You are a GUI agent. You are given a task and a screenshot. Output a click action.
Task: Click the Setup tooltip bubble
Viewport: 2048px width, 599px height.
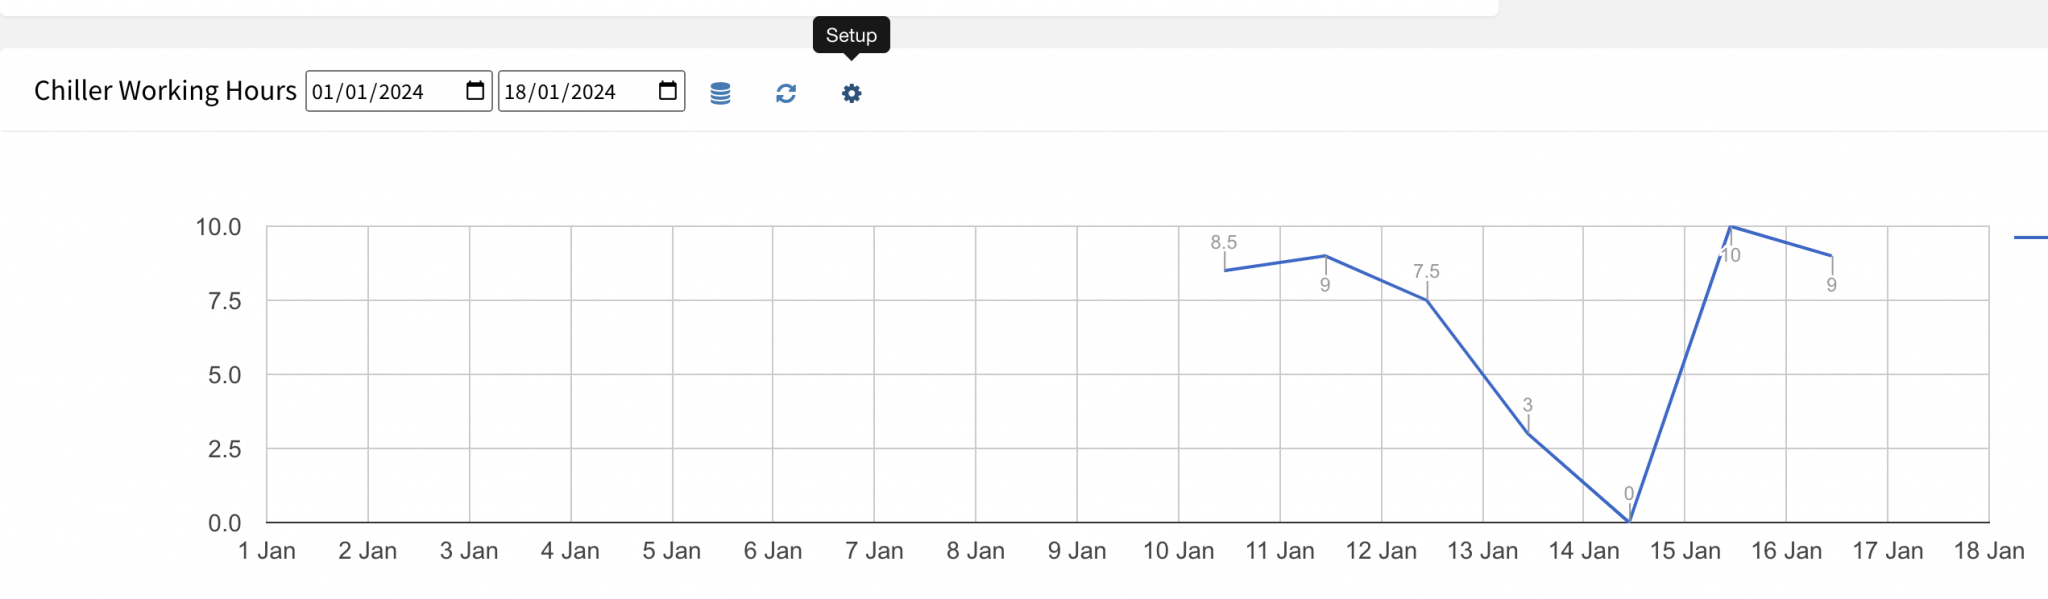click(x=852, y=34)
